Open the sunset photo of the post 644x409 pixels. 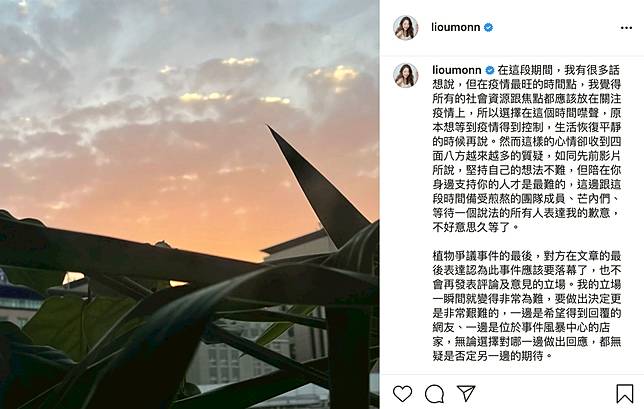tap(189, 204)
